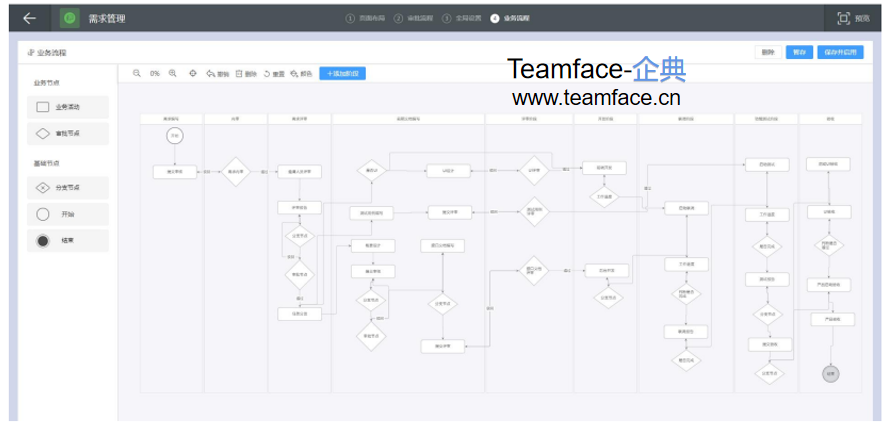The image size is (891, 431).
Task: Undo the last action (撤销)
Action: tap(218, 73)
